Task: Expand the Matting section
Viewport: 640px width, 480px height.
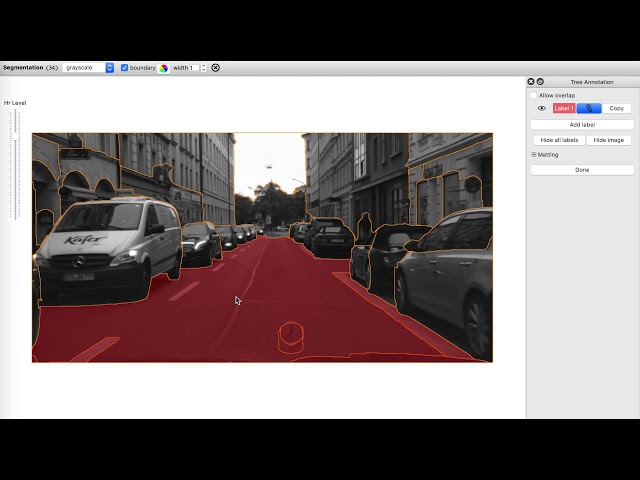Action: click(533, 155)
